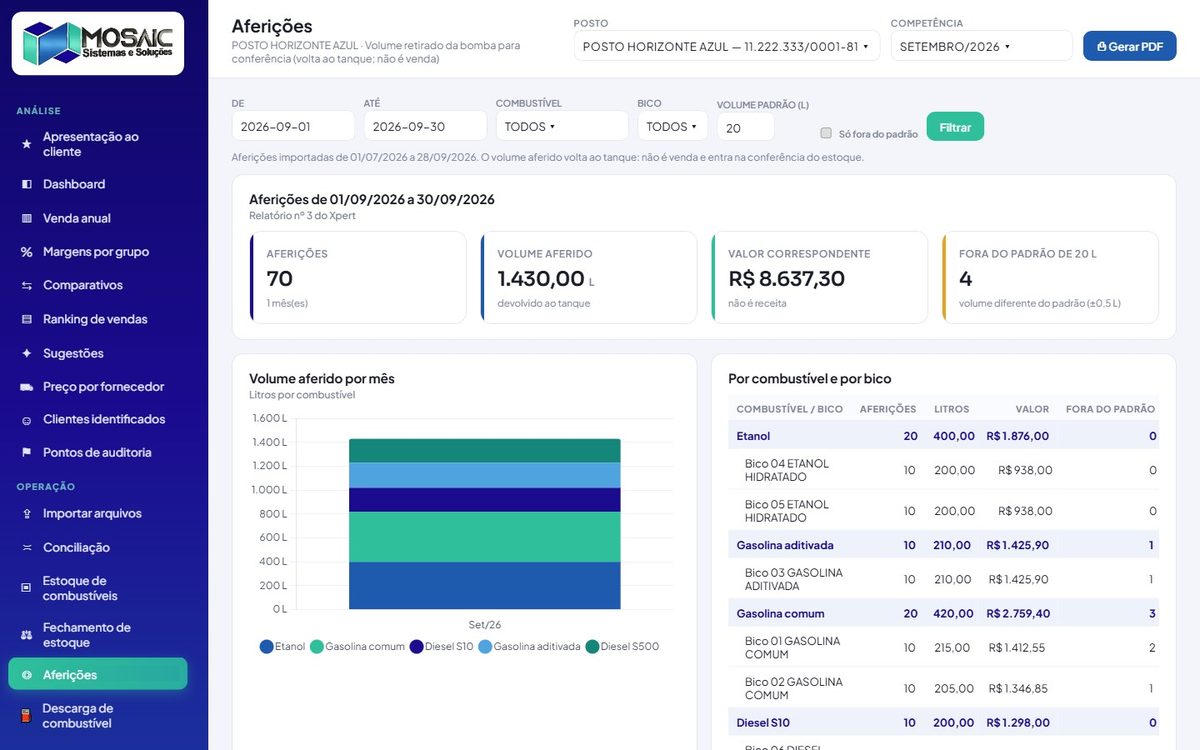Click the Comparativos arrows icon
Viewport: 1200px width, 750px height.
27,286
